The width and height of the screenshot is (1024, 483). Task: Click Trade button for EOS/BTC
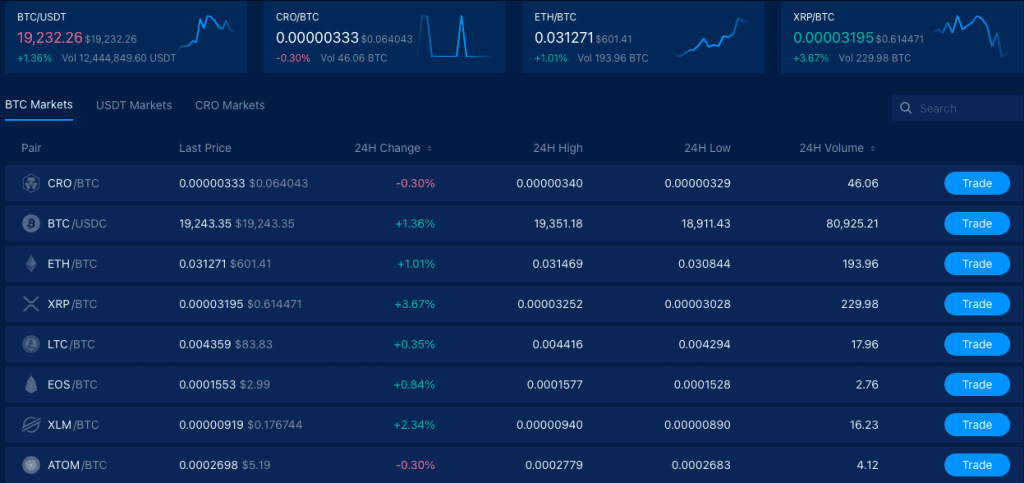(977, 384)
